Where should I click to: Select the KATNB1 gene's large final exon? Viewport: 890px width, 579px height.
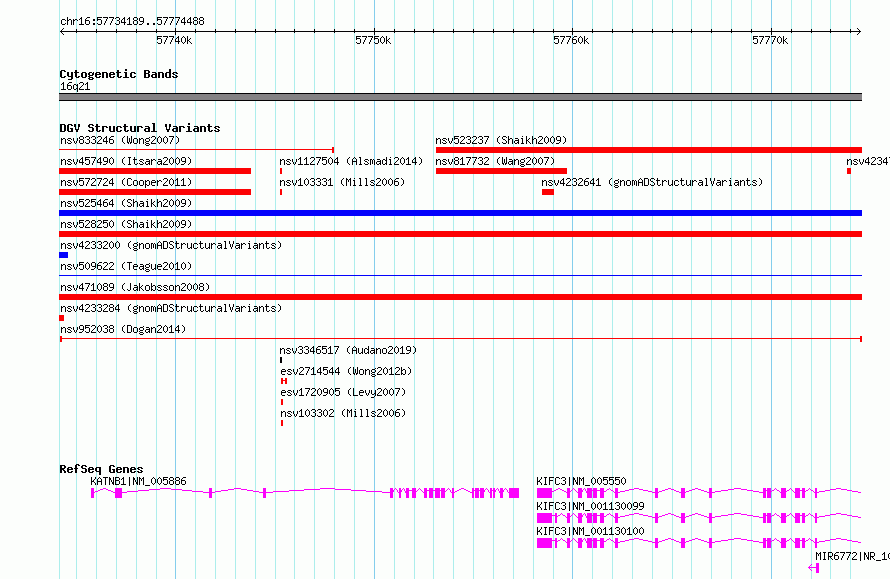[x=514, y=493]
